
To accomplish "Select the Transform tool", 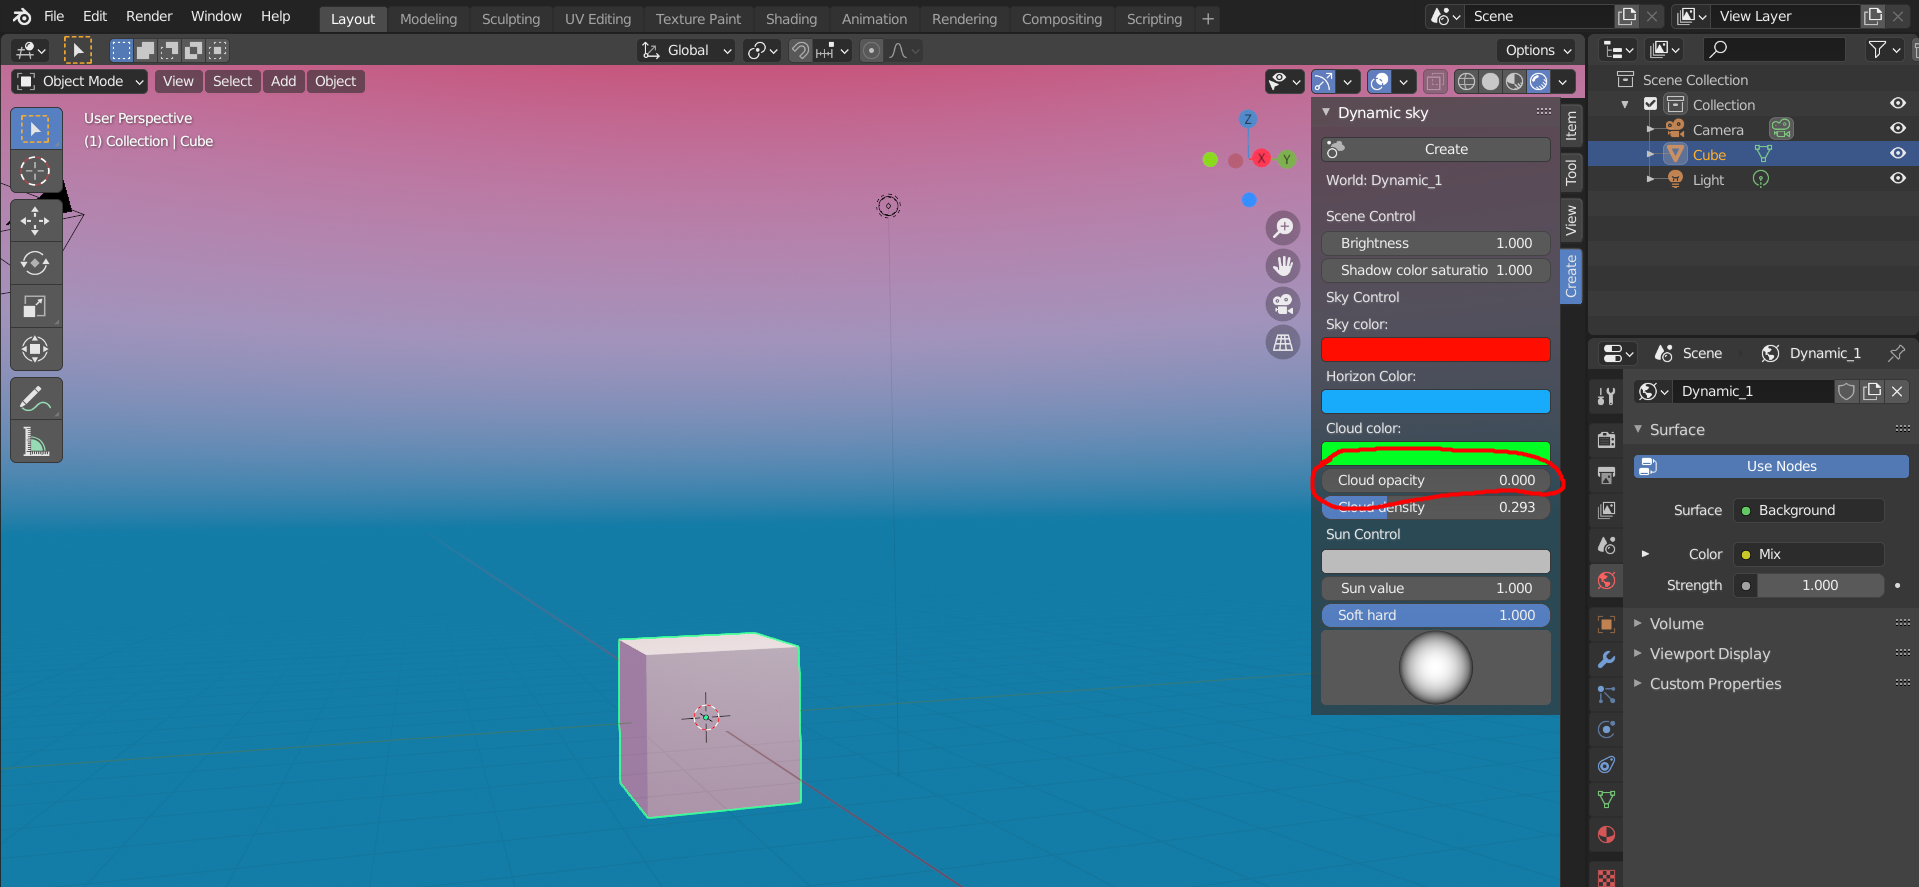I will (36, 349).
